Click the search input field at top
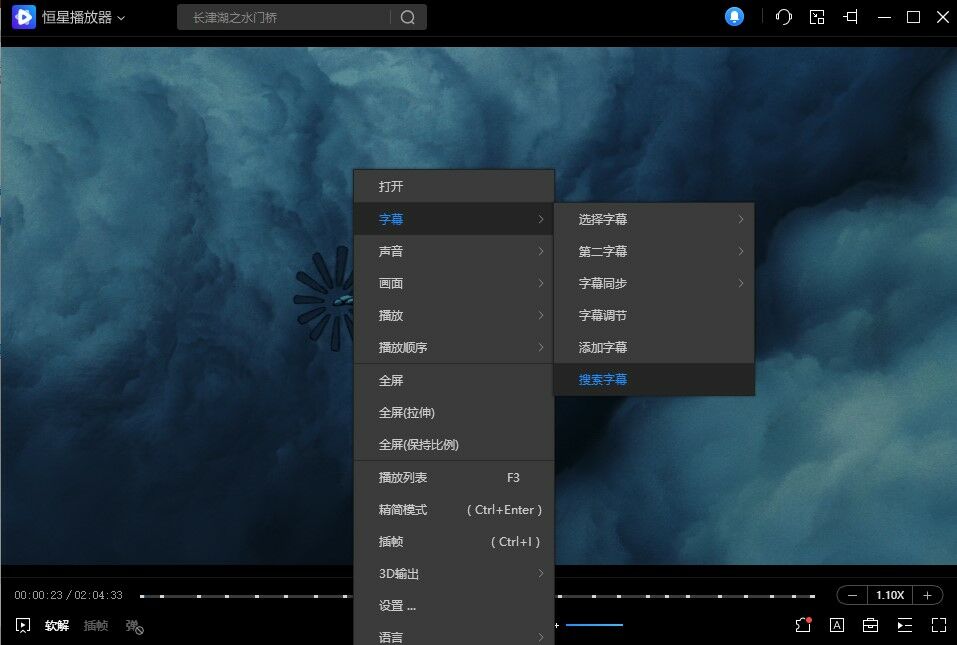The width and height of the screenshot is (957, 645). [285, 17]
